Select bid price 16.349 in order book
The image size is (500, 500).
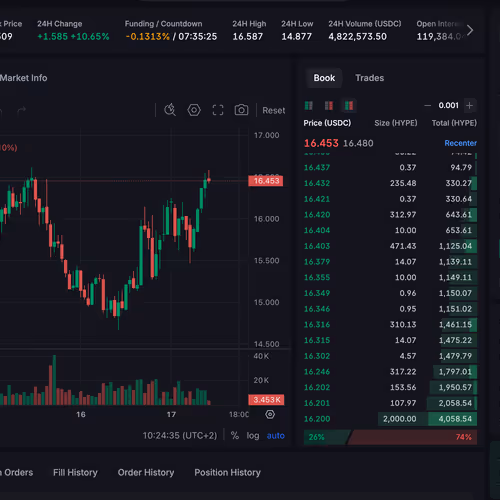pos(317,293)
